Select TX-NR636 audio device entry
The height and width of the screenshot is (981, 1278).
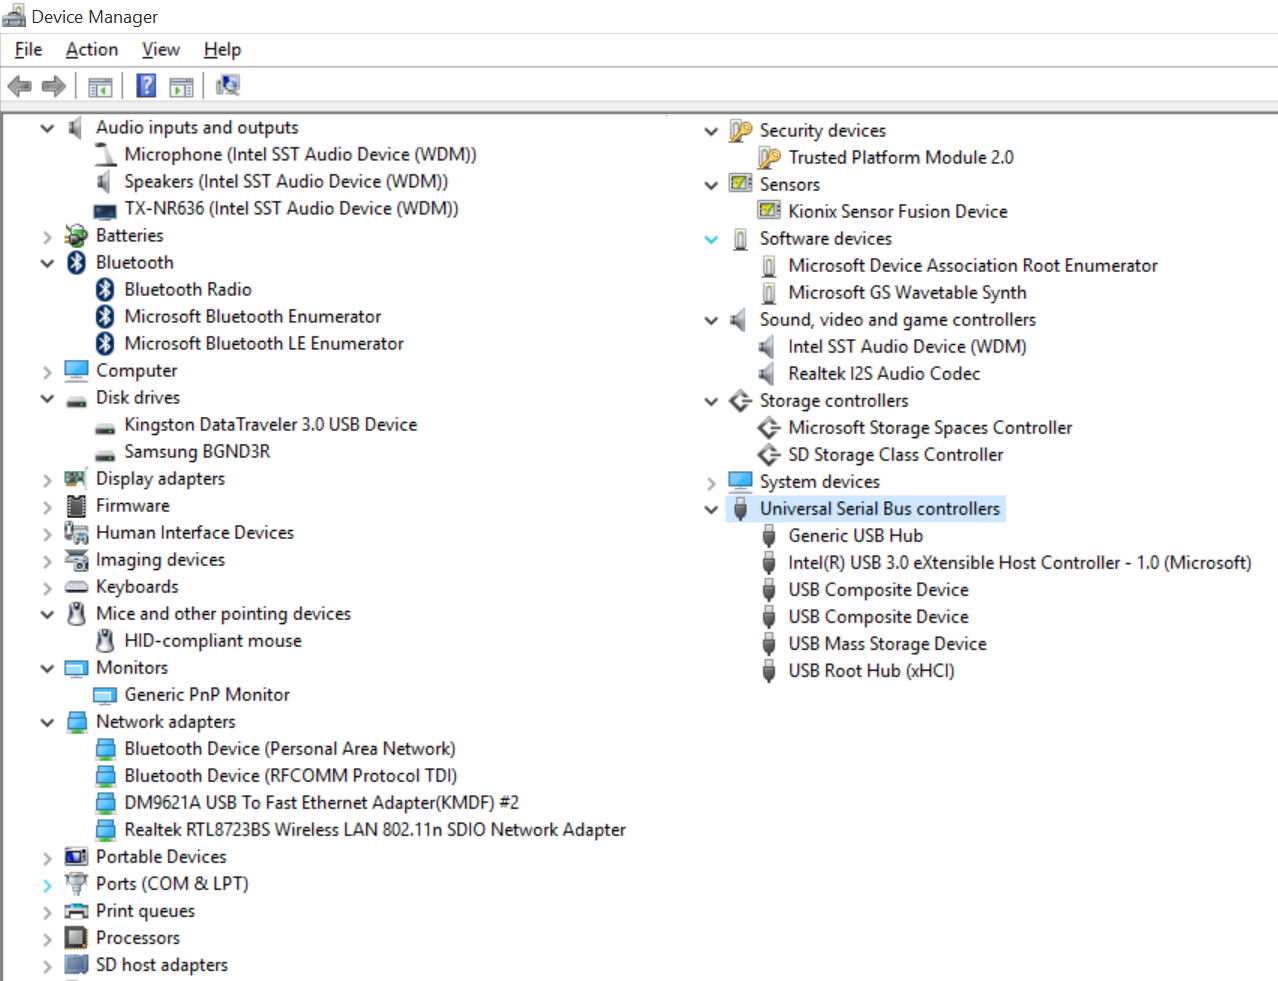click(291, 208)
